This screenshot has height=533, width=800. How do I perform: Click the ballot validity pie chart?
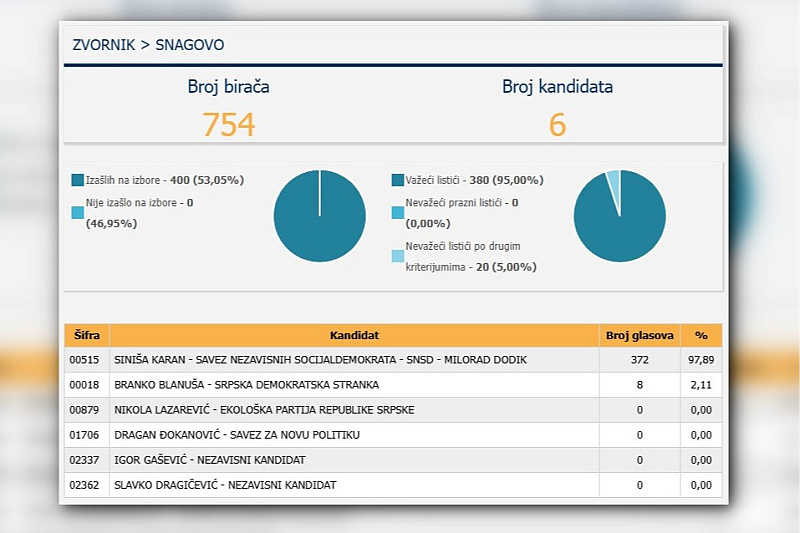tap(619, 216)
